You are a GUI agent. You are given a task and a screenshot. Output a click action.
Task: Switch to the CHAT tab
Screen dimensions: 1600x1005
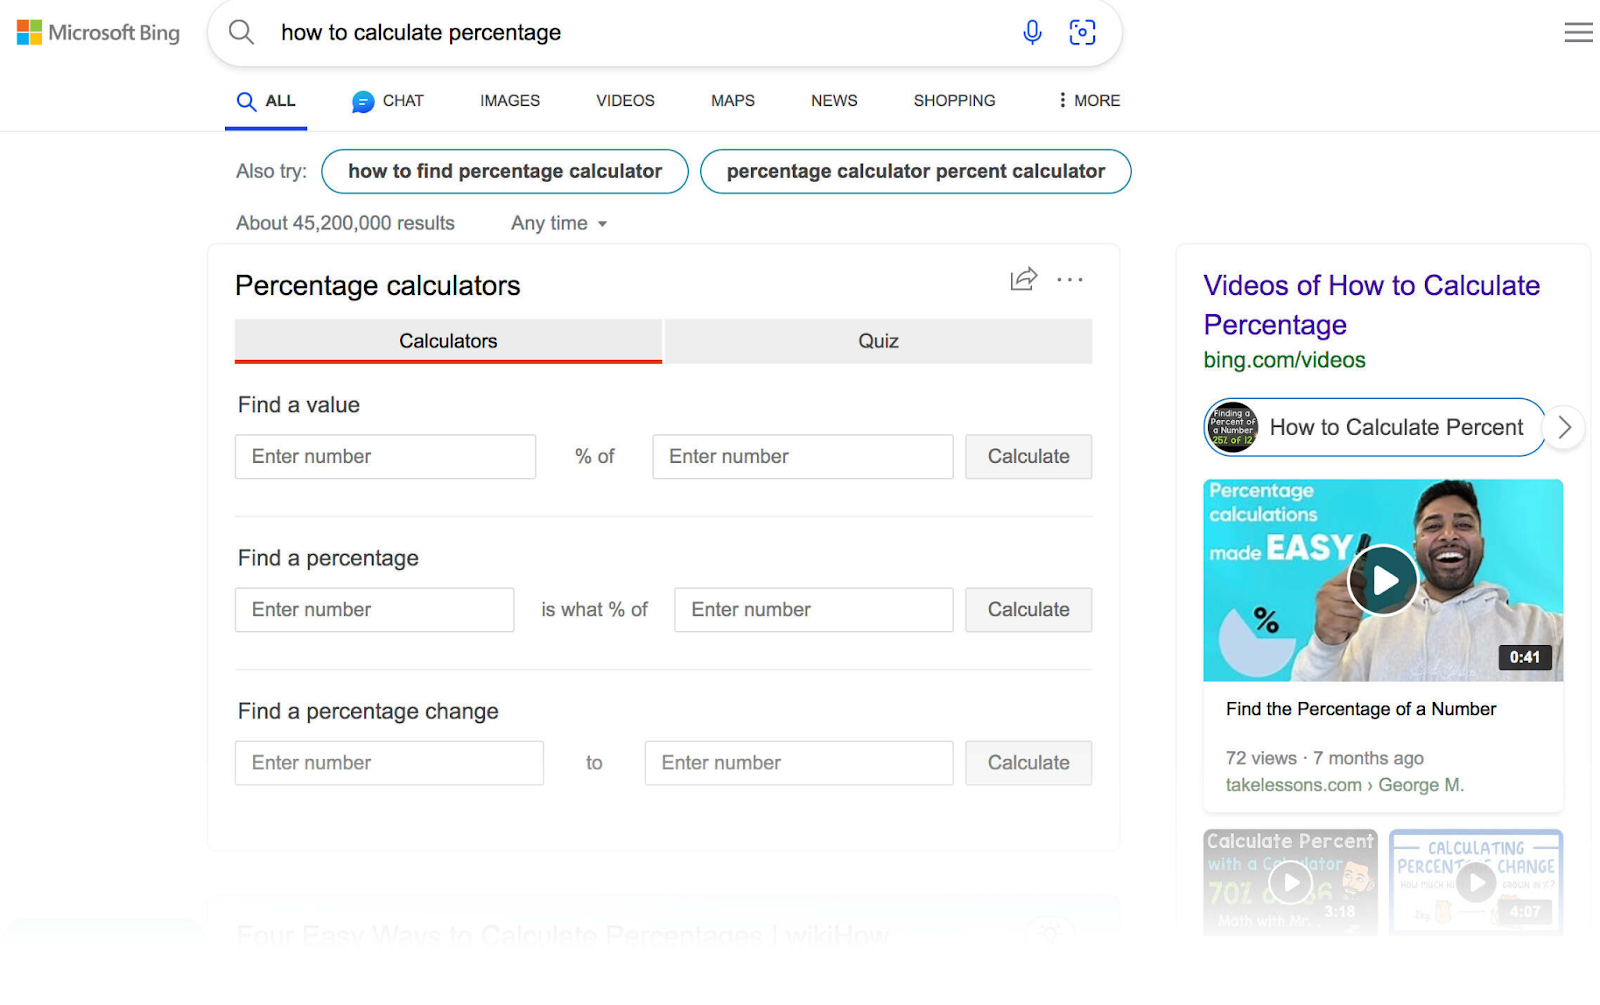point(388,101)
